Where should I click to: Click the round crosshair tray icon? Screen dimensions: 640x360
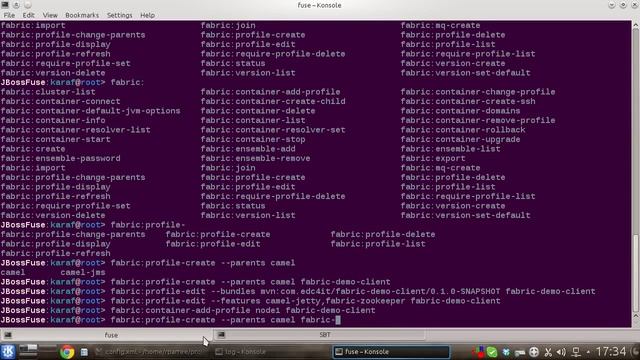click(x=534, y=352)
